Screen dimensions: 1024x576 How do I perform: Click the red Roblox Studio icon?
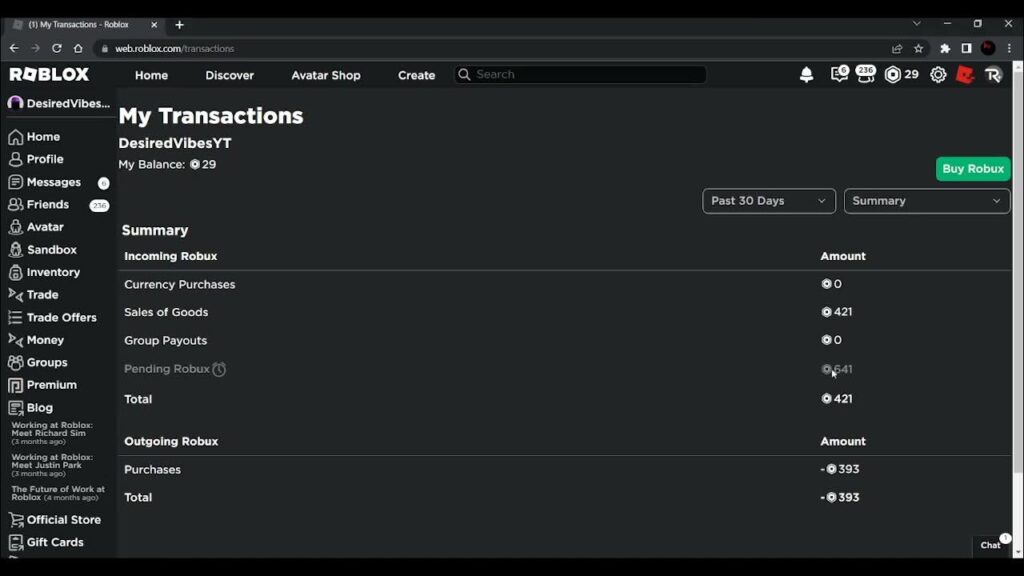point(965,75)
